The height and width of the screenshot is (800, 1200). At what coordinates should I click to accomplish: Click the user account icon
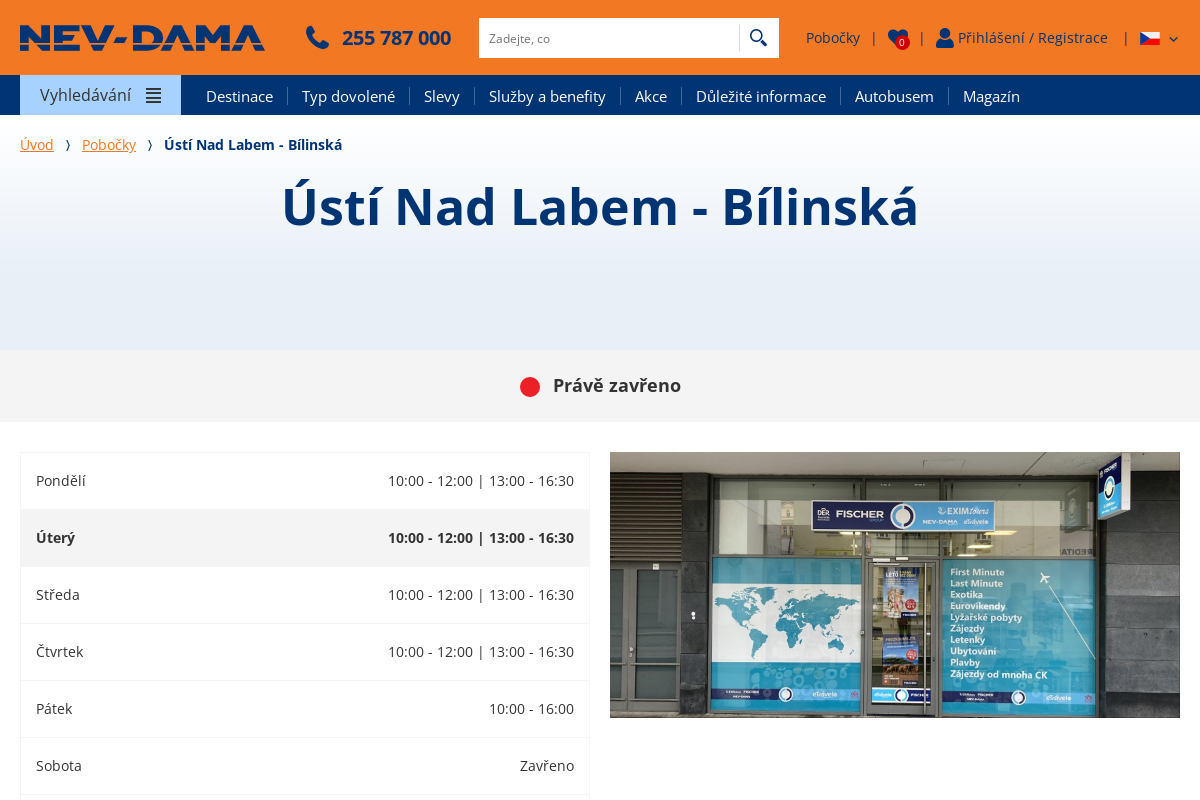944,38
